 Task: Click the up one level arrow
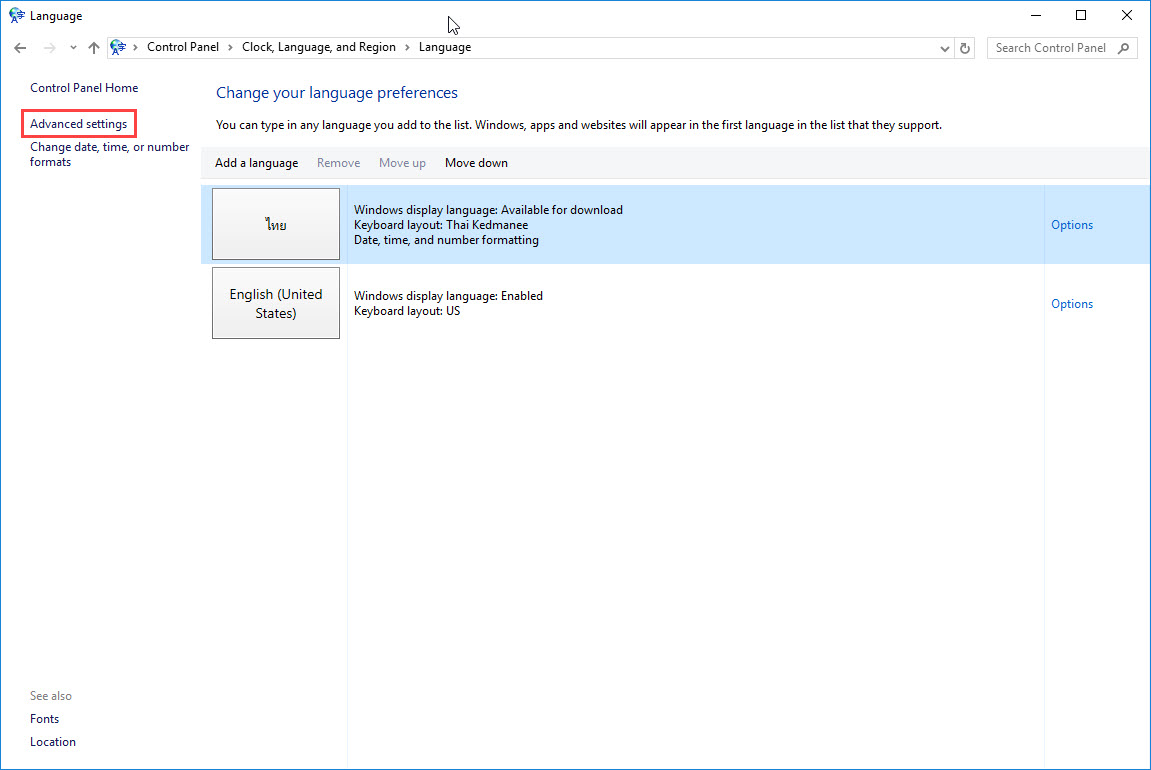pyautogui.click(x=93, y=47)
